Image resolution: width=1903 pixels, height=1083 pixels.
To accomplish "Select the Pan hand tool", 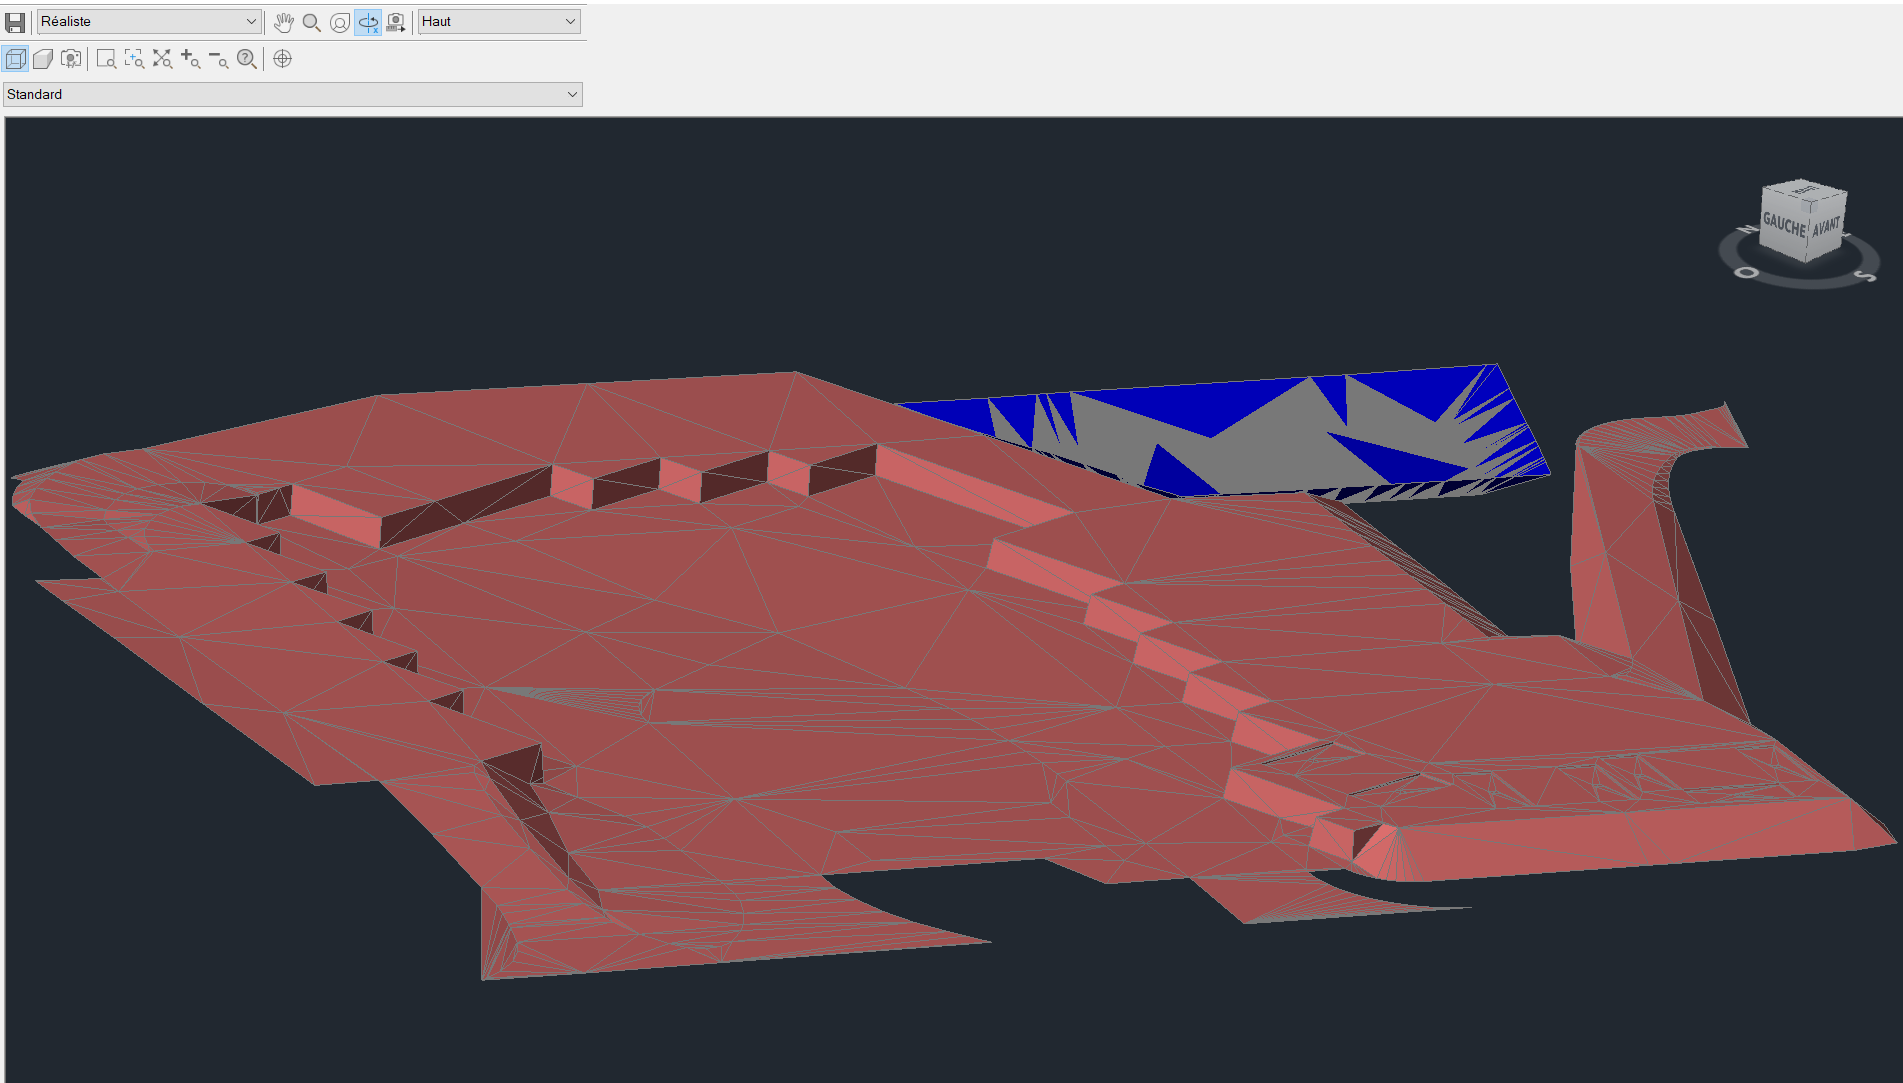I will tap(284, 21).
